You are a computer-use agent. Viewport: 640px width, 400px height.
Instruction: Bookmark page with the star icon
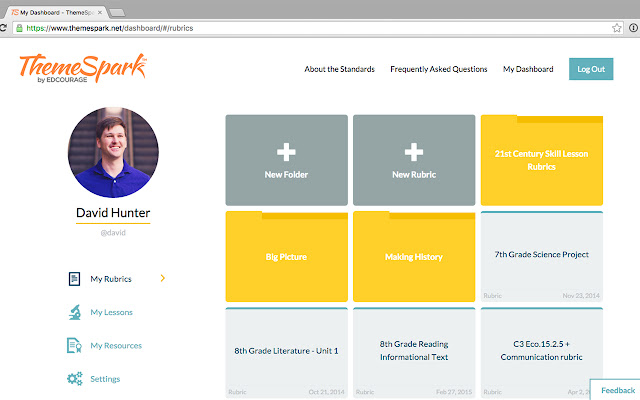(x=616, y=28)
